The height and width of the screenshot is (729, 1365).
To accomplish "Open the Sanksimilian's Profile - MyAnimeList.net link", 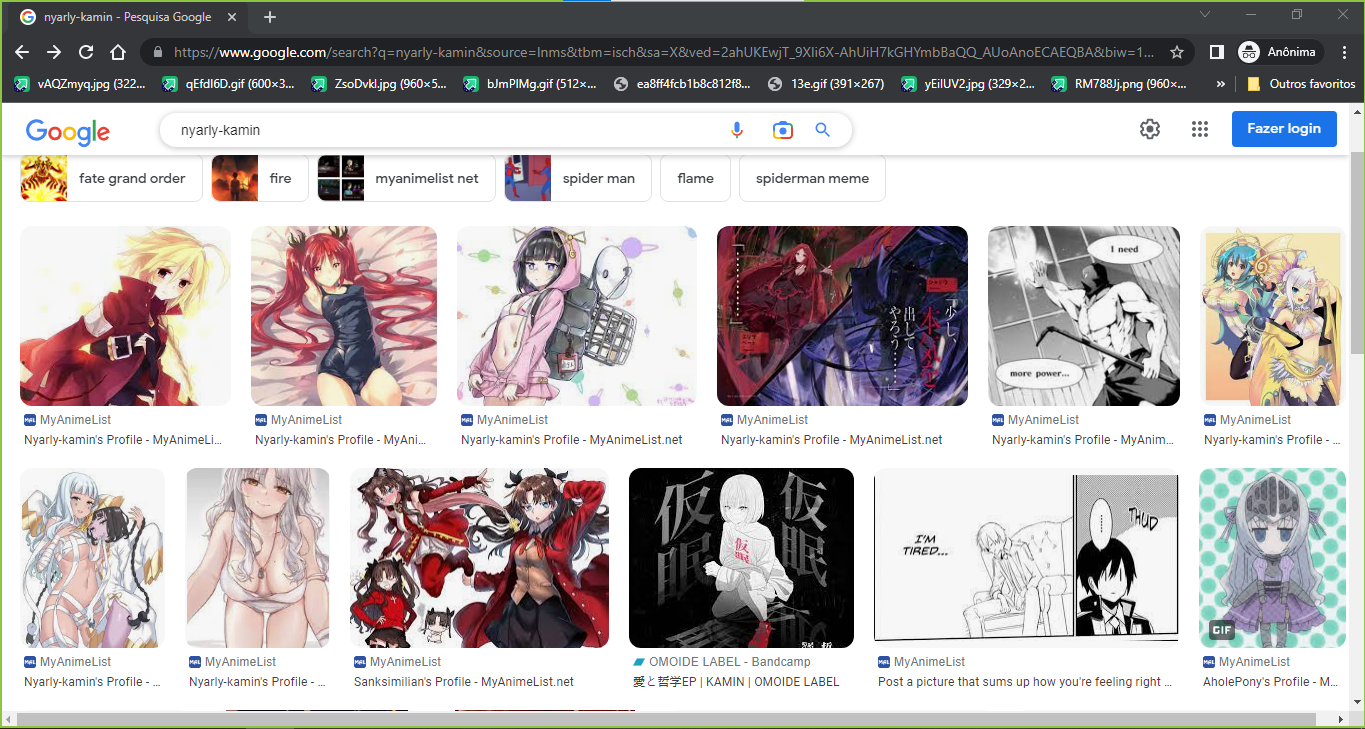I will tap(464, 682).
